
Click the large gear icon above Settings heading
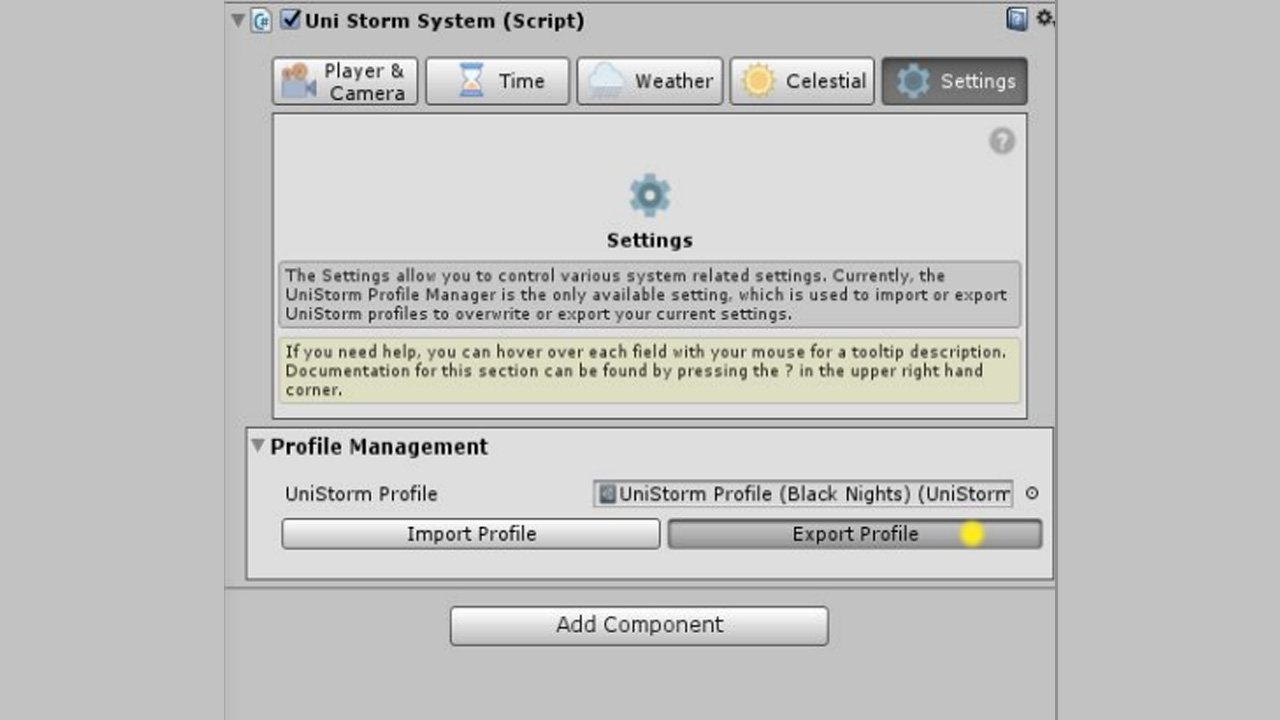click(649, 195)
